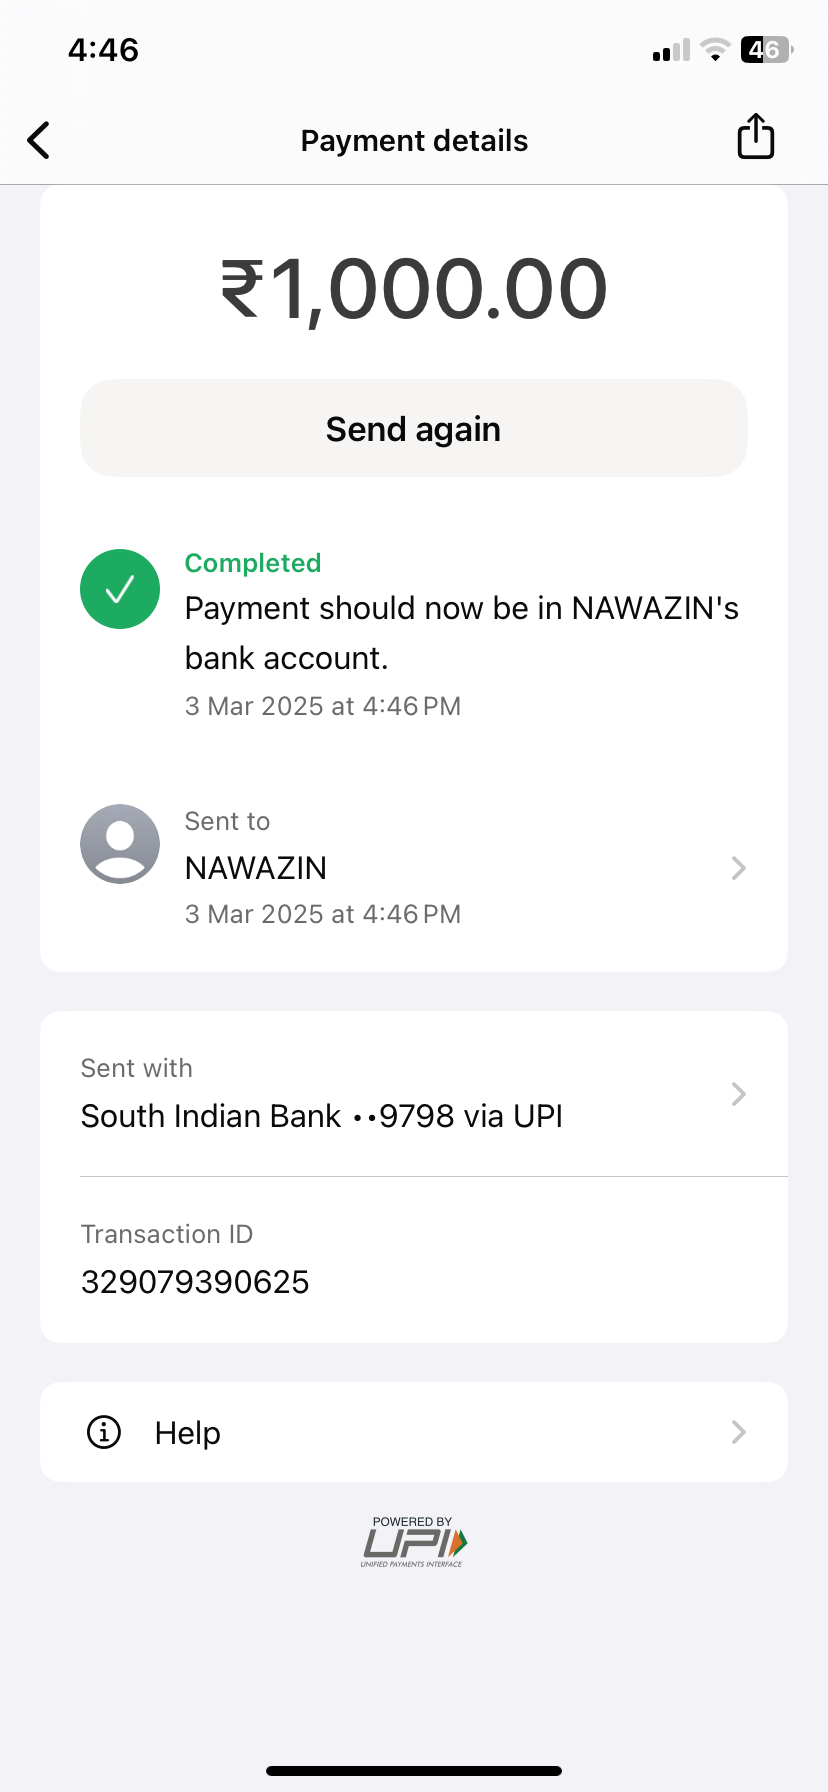Tap NAWAZIN's profile avatar icon
The width and height of the screenshot is (828, 1792).
click(120, 844)
